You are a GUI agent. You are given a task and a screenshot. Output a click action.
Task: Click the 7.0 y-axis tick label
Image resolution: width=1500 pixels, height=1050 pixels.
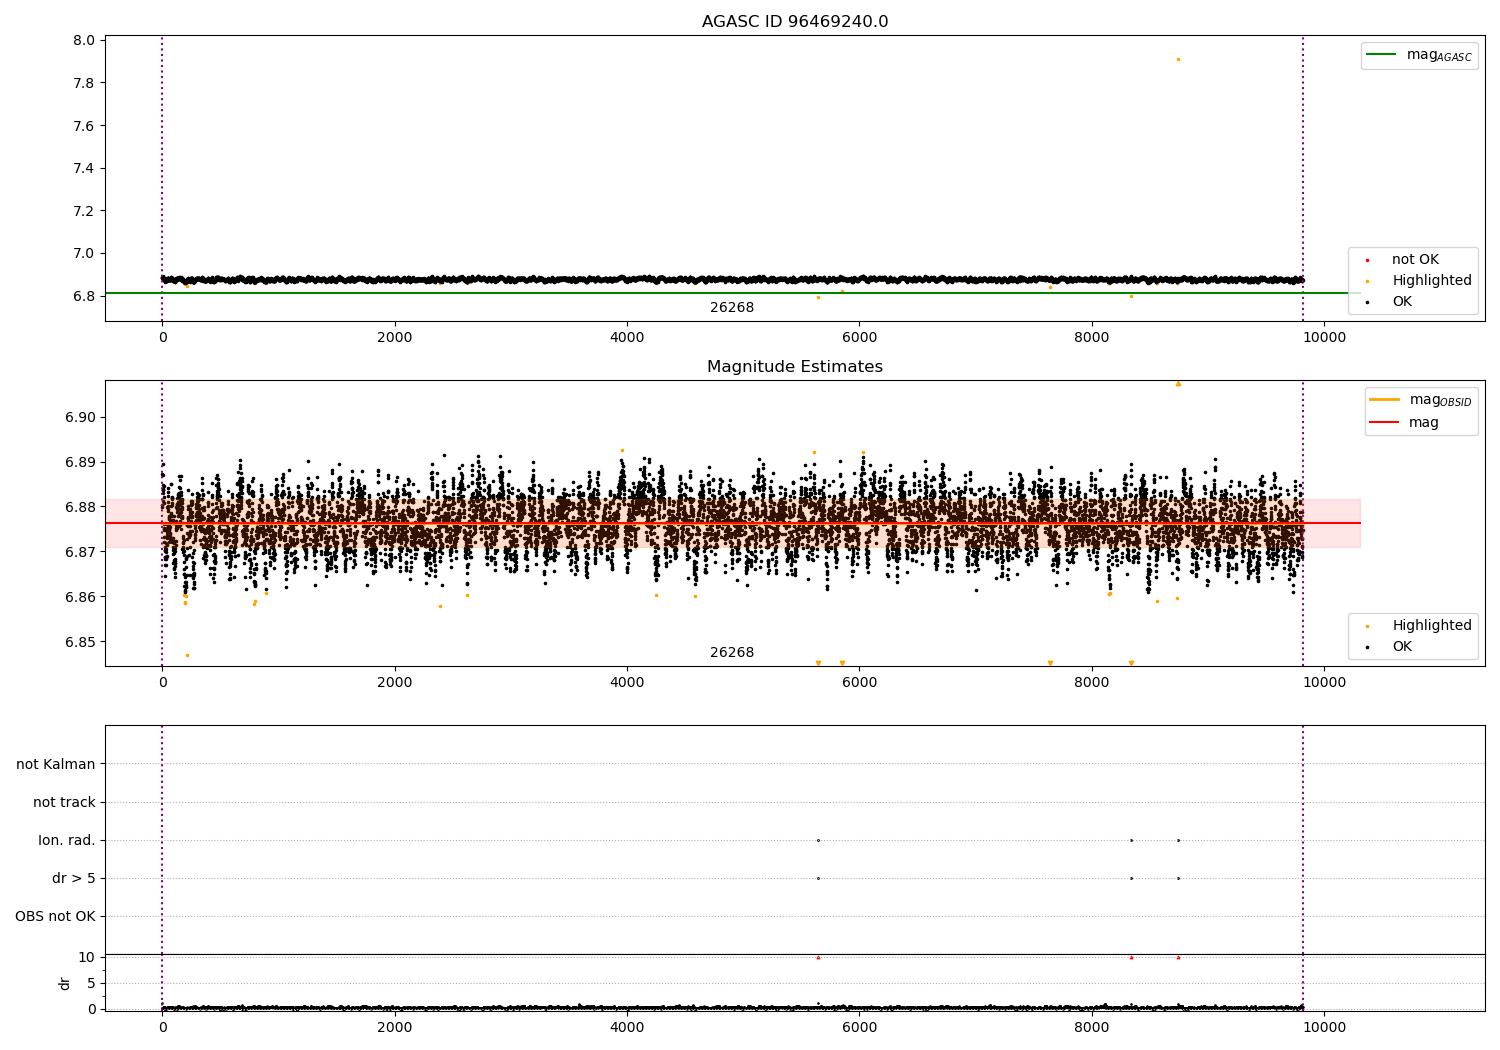pos(84,254)
